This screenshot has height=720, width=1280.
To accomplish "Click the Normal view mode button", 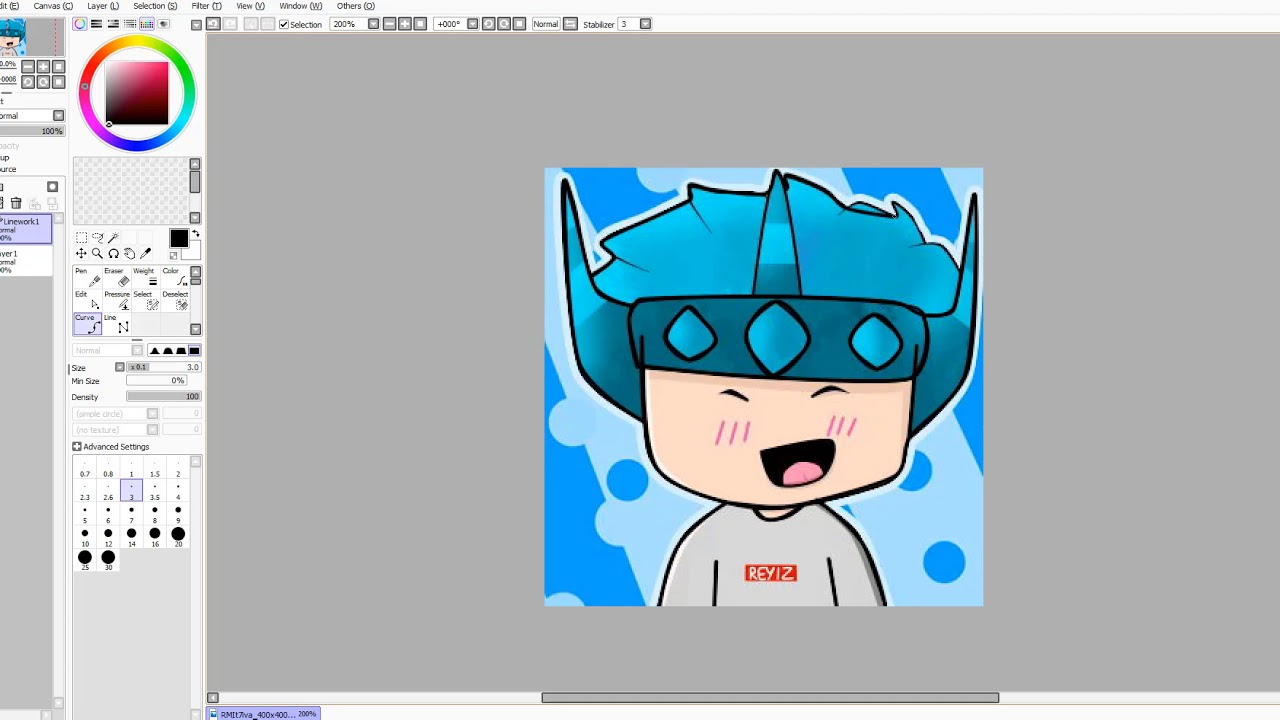I will [545, 24].
